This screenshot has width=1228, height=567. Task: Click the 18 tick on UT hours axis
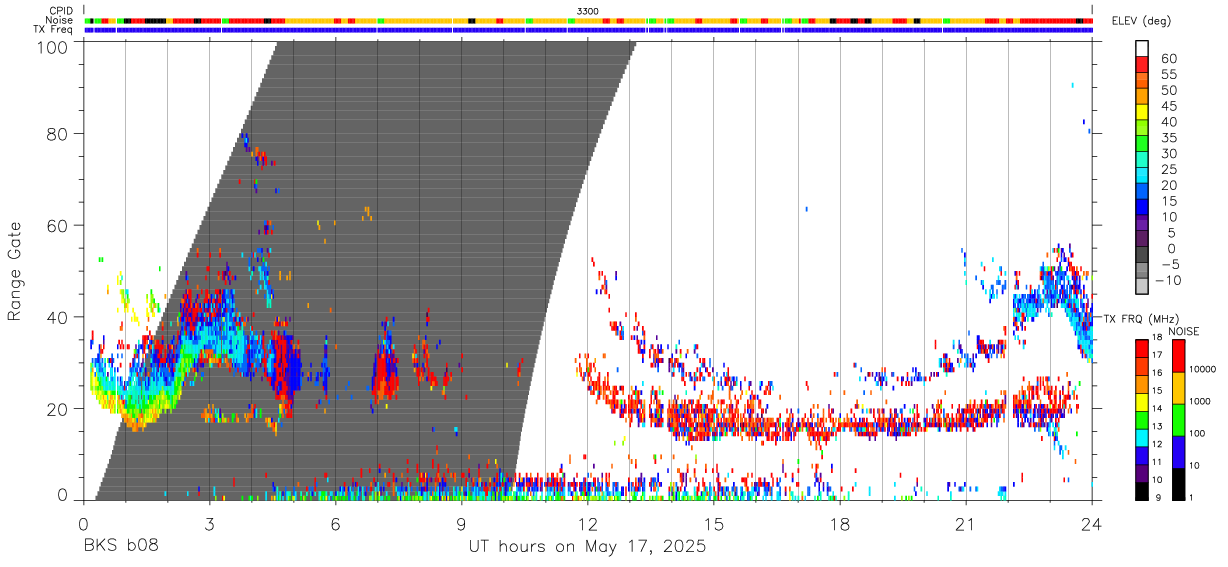[840, 525]
